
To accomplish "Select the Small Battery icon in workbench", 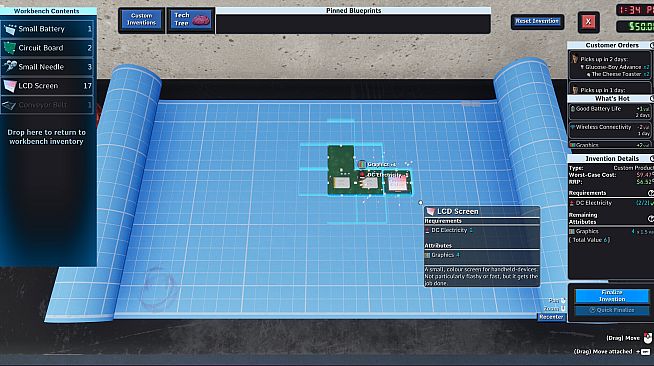I will tap(10, 29).
